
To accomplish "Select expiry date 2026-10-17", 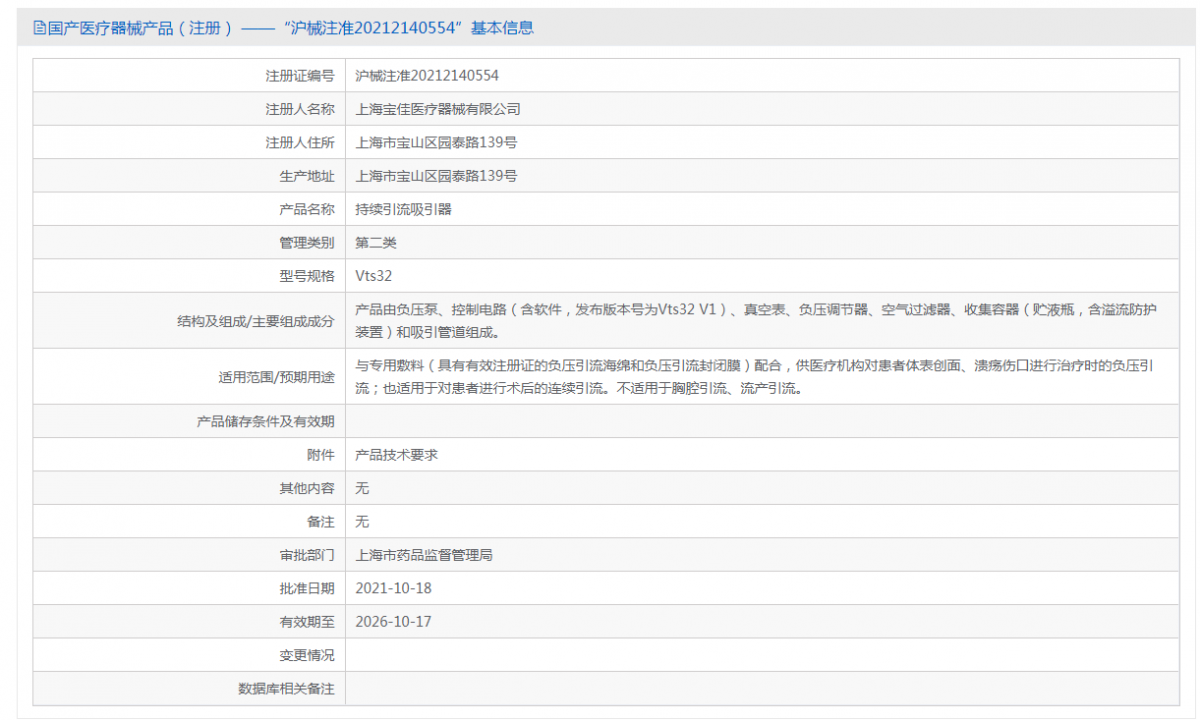I will 394,621.
